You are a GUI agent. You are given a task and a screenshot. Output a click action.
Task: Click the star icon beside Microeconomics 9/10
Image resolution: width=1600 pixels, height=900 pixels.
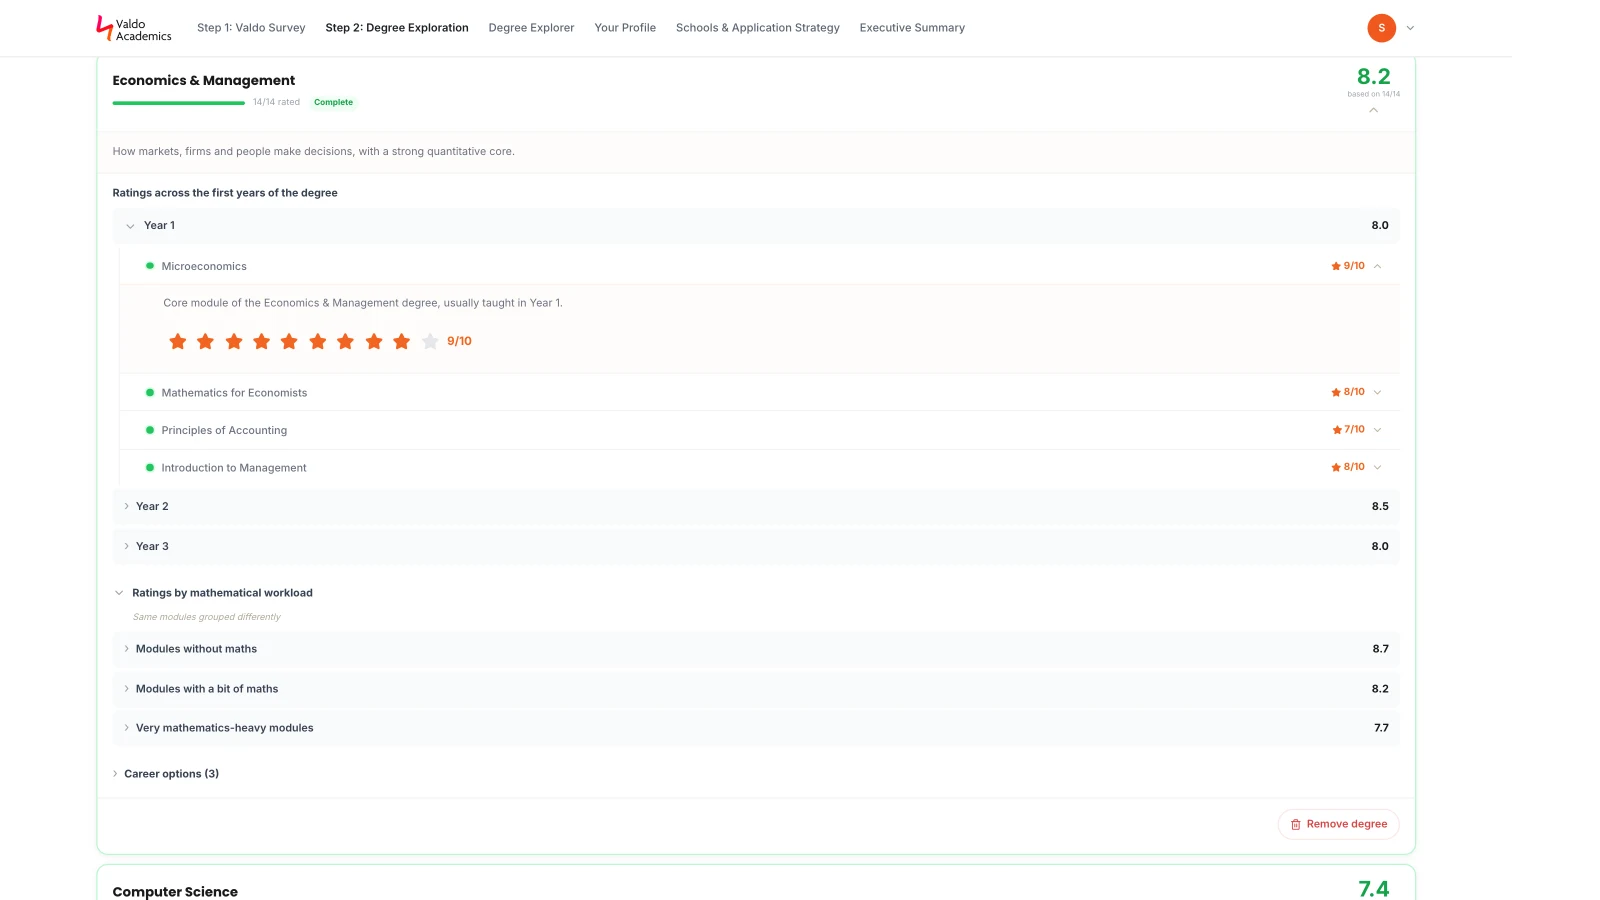[x=1336, y=266]
